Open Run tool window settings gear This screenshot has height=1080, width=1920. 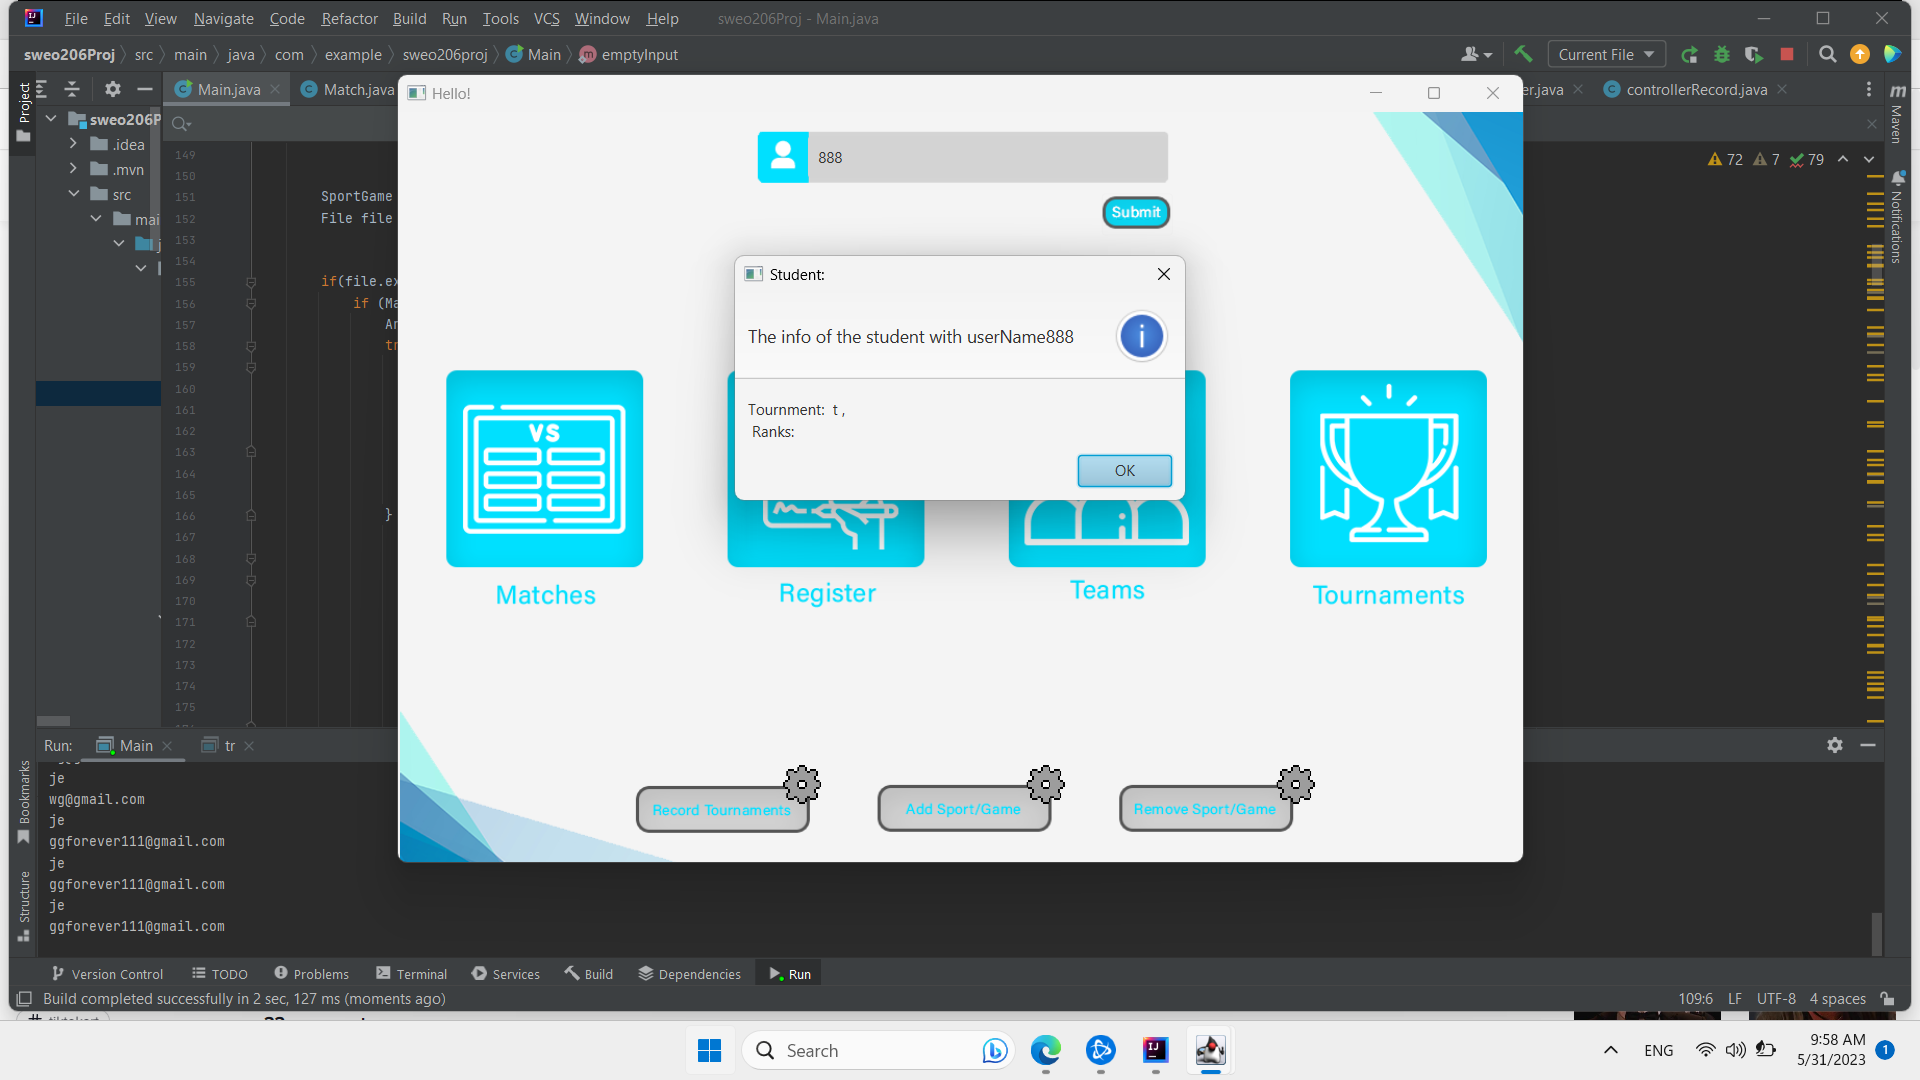click(1834, 745)
